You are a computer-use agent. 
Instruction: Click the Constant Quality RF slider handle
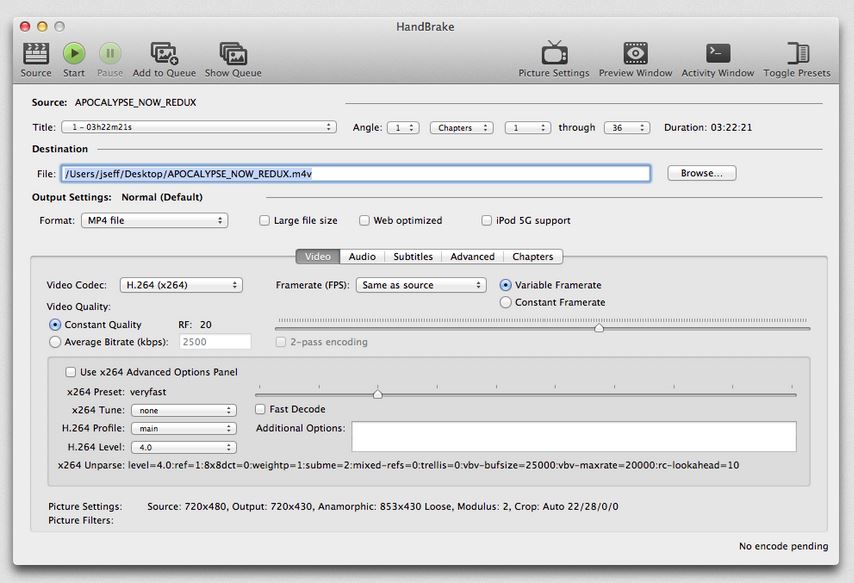(599, 327)
